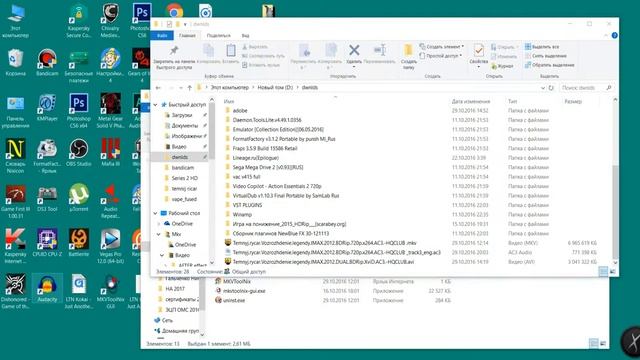Click the refresh icon beside address bar
640x360 pixels.
pos(551,88)
